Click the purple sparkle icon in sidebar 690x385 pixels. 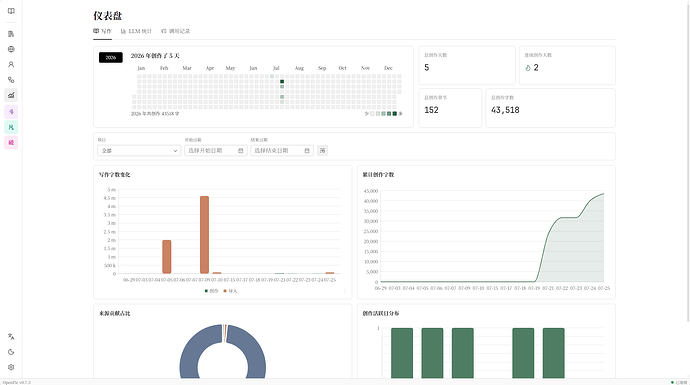[x=11, y=112]
